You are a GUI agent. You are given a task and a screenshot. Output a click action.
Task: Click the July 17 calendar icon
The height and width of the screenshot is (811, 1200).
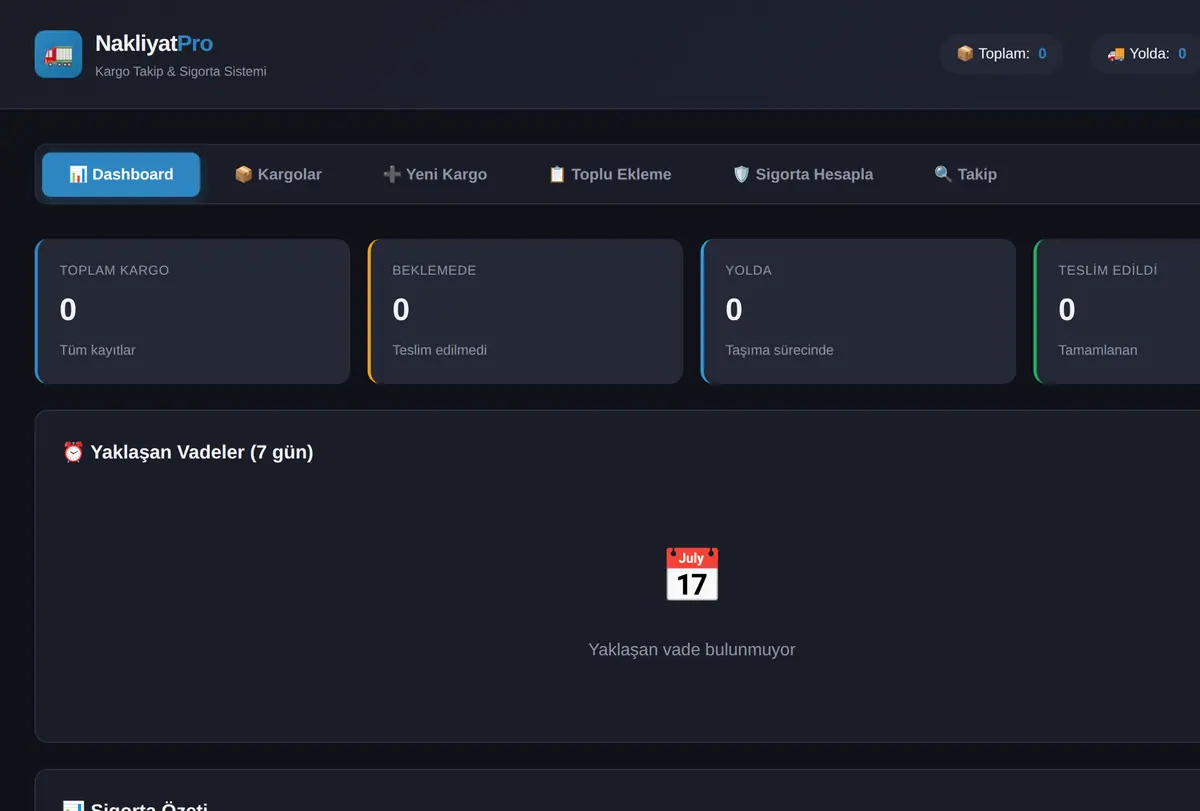click(x=692, y=575)
